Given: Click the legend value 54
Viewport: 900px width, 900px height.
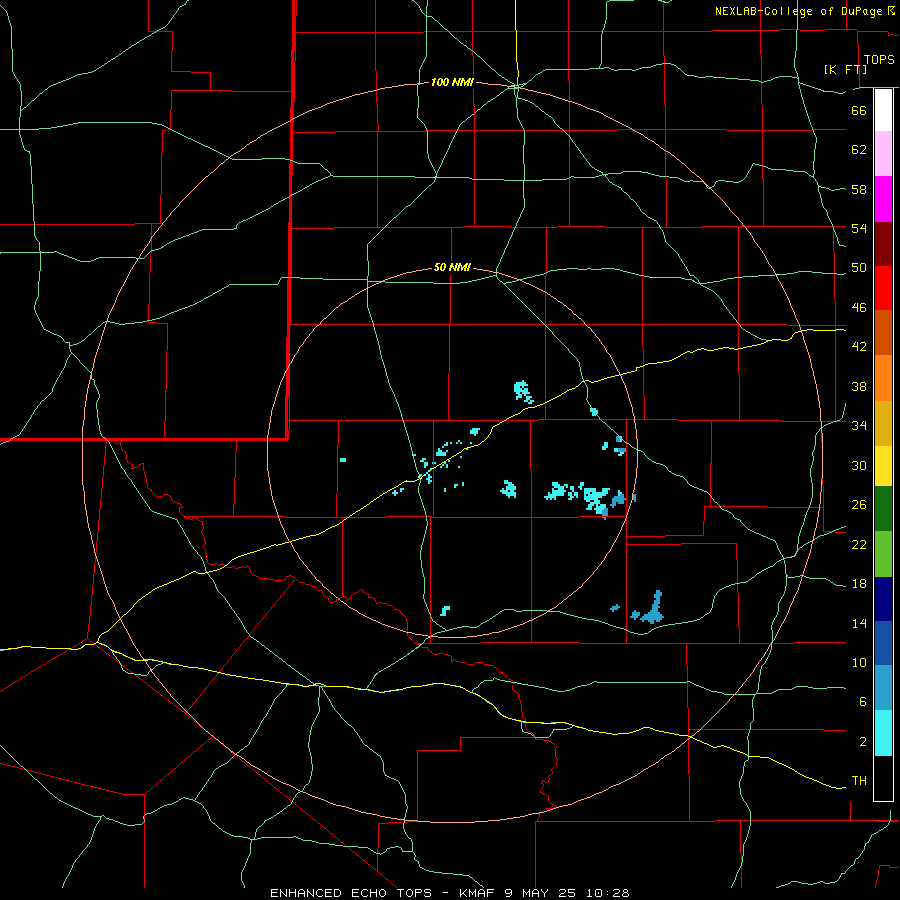Looking at the screenshot, I should click(859, 228).
